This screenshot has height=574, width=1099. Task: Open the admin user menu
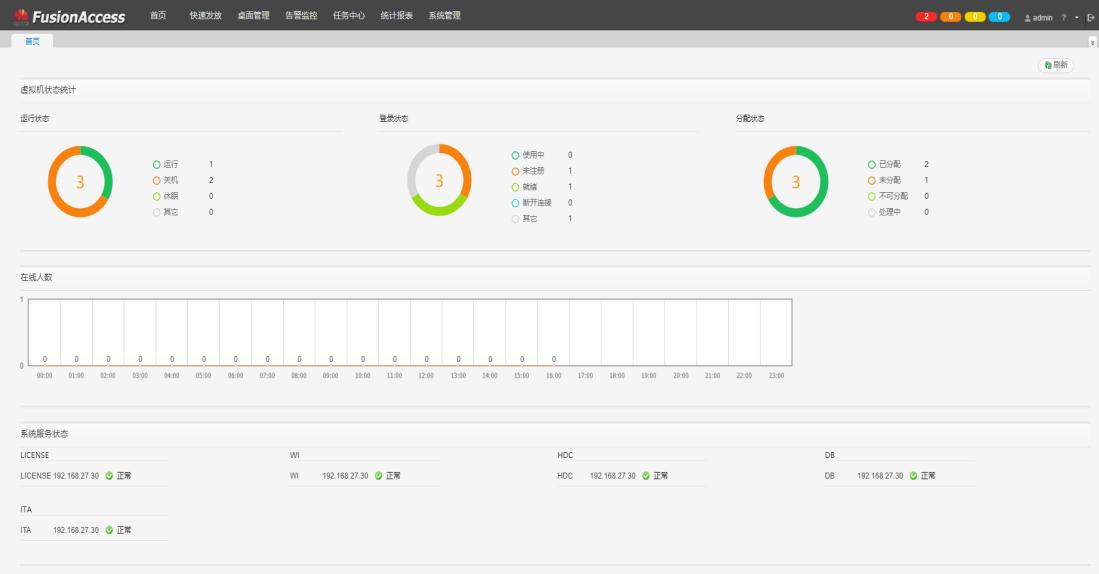(1038, 17)
